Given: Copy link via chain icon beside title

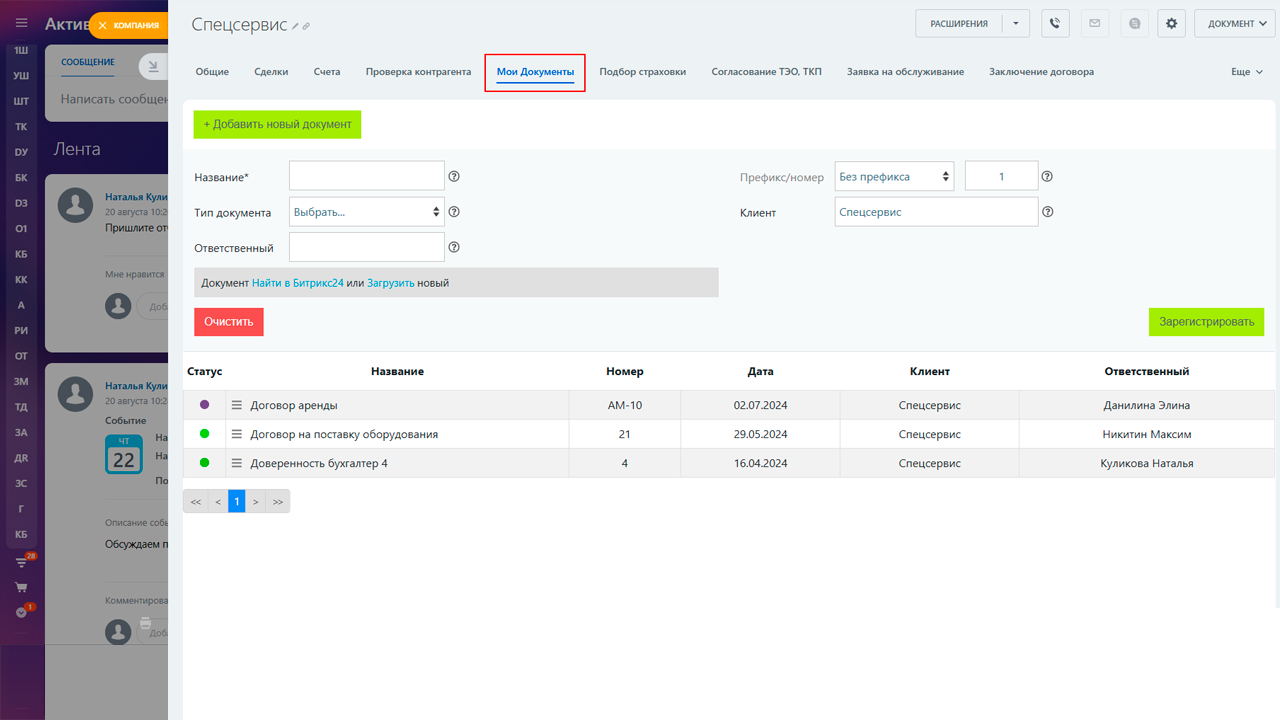Looking at the screenshot, I should pyautogui.click(x=307, y=26).
